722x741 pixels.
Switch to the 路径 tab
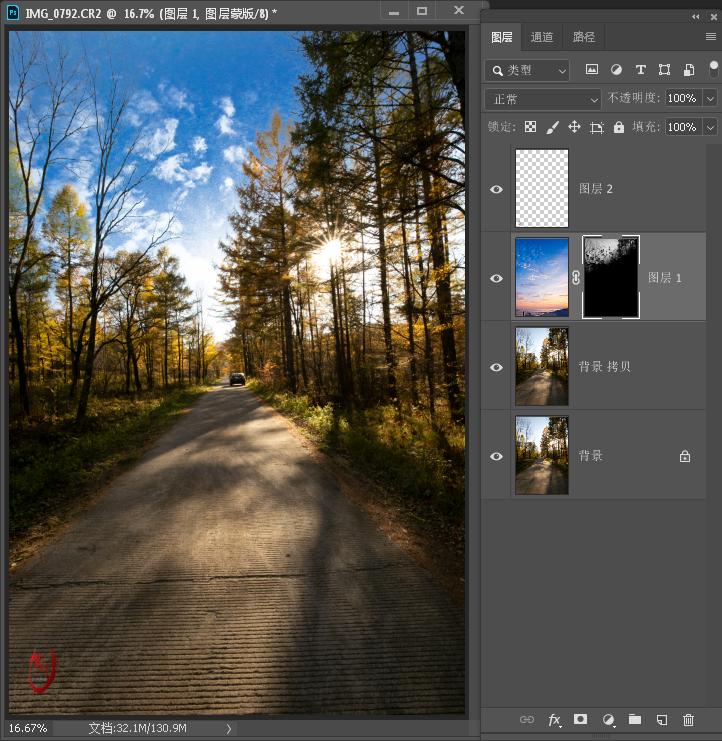click(583, 37)
